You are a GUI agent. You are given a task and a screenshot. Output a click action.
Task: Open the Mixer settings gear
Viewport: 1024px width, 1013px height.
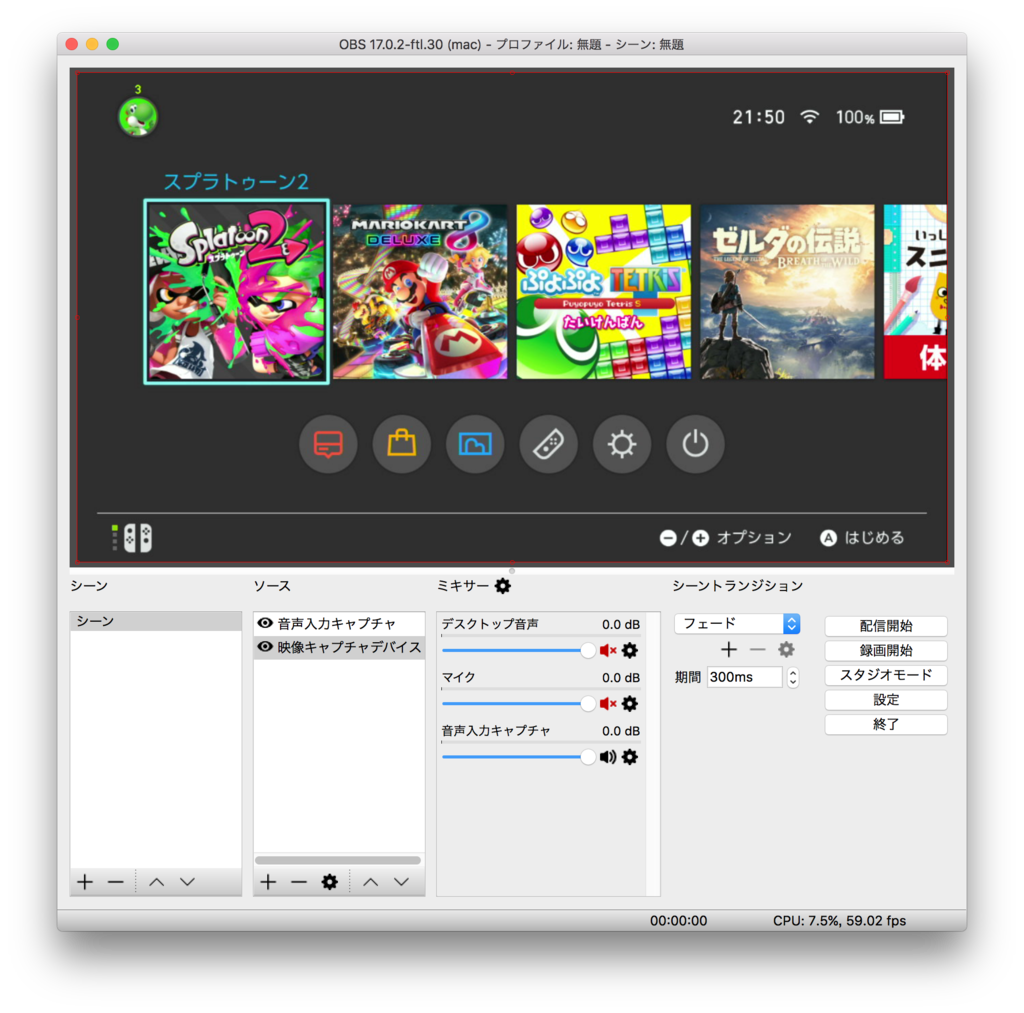click(x=502, y=586)
